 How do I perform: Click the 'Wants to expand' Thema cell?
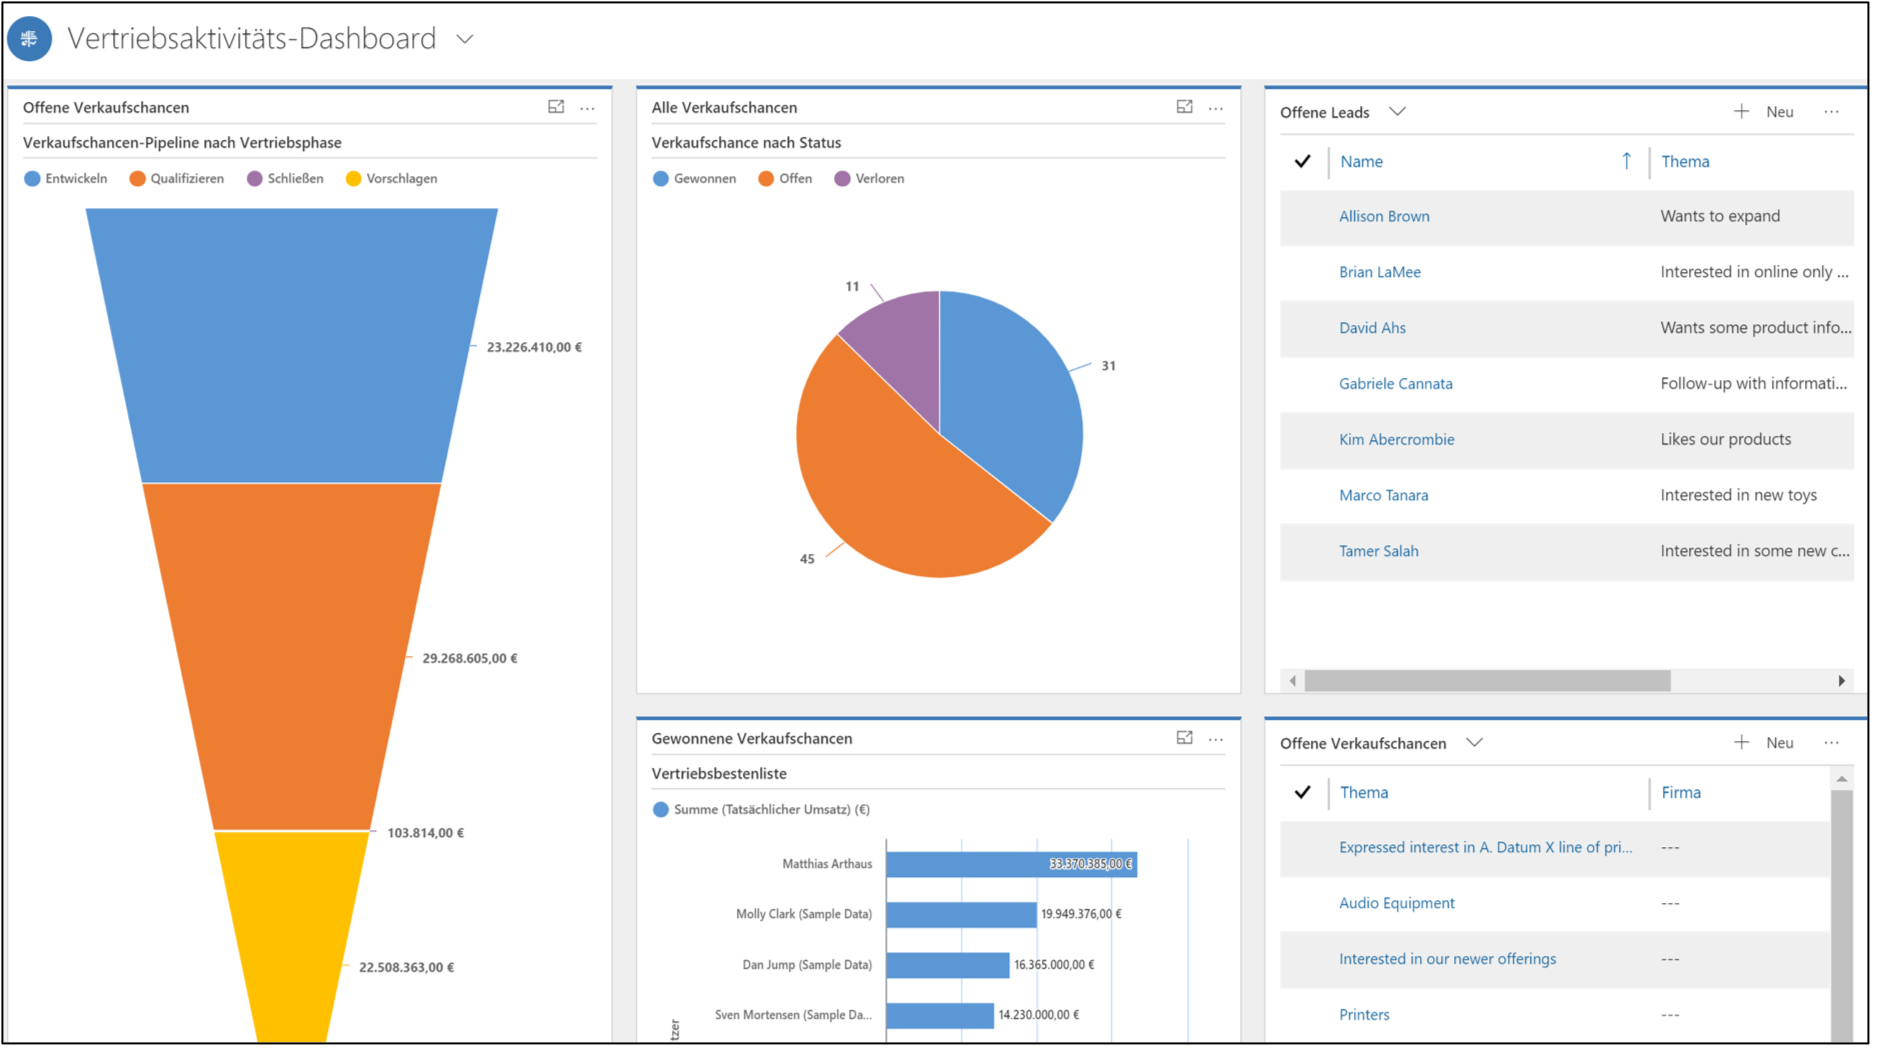[1720, 216]
